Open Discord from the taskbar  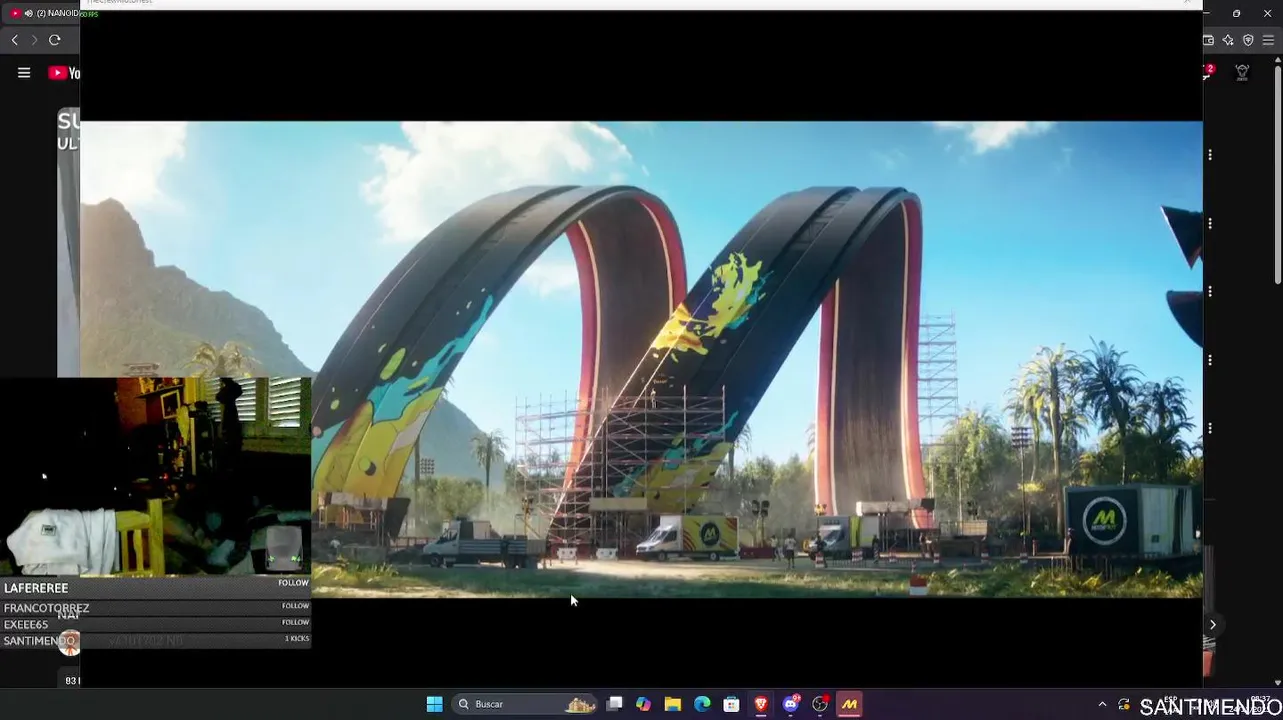(x=791, y=704)
